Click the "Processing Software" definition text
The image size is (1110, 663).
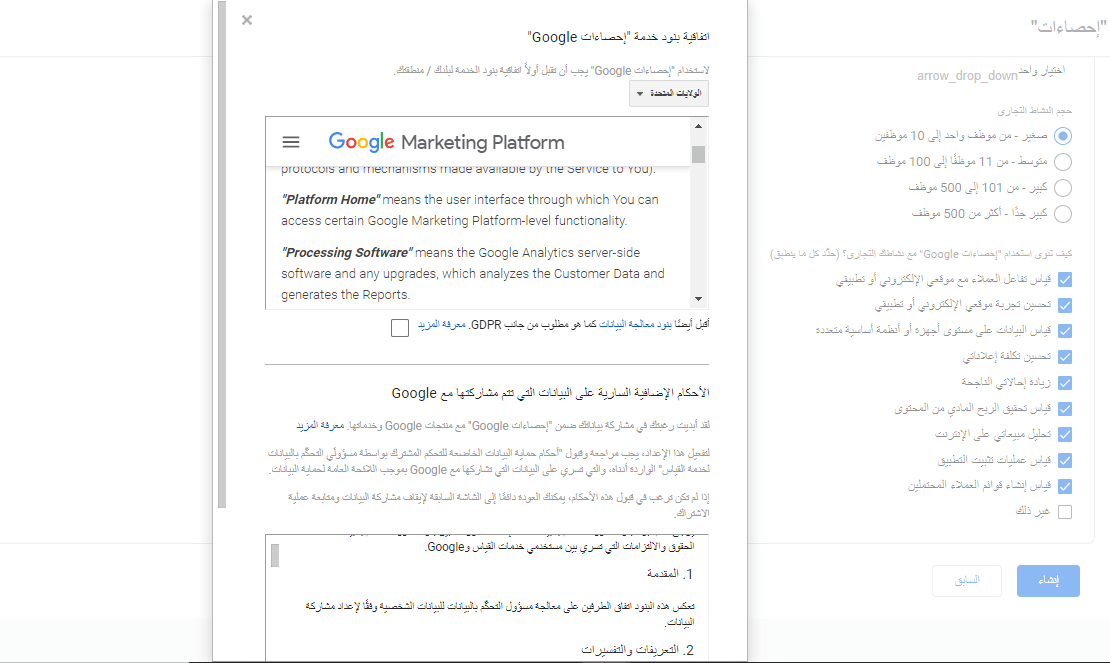[473, 273]
